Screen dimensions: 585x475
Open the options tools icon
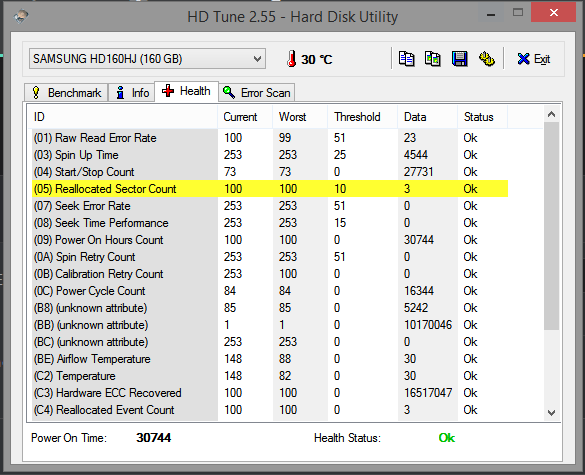(x=487, y=59)
